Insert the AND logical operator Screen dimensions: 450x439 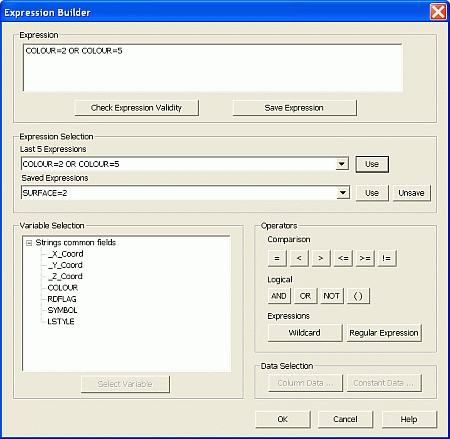(x=279, y=296)
